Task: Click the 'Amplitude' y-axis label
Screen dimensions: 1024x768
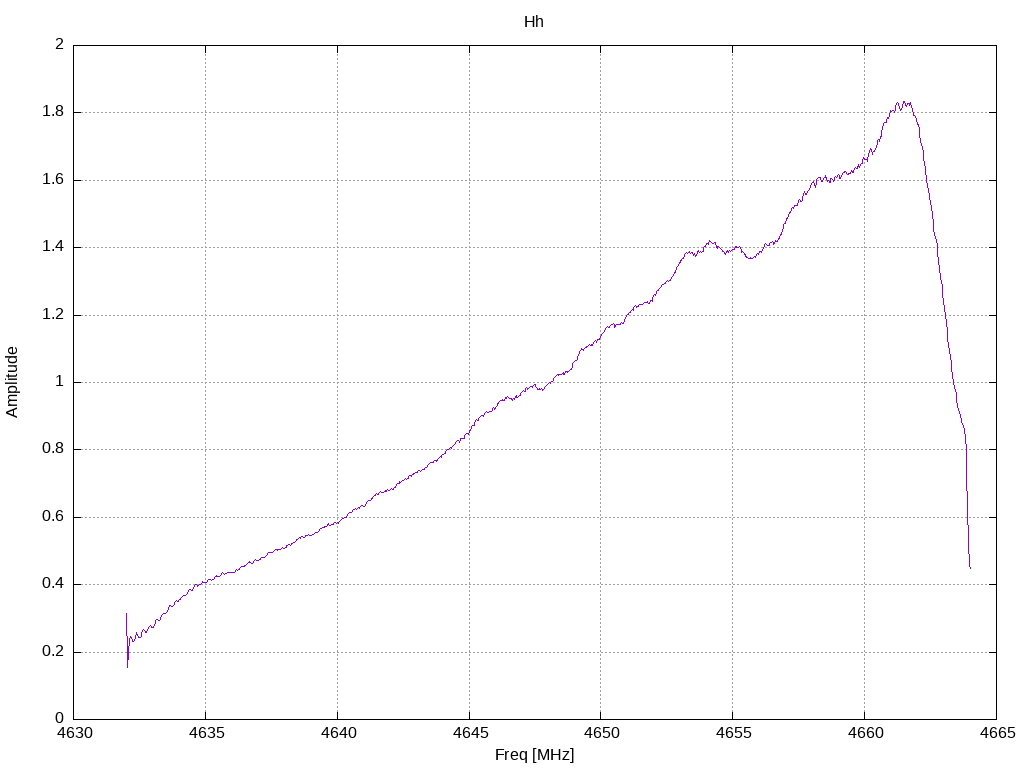Action: (x=12, y=382)
